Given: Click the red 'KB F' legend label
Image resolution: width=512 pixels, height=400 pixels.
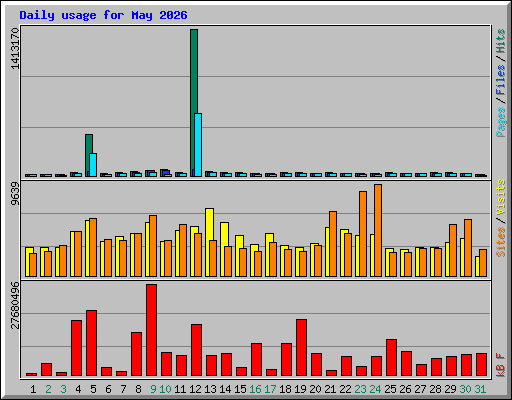Looking at the screenshot, I should (x=501, y=365).
